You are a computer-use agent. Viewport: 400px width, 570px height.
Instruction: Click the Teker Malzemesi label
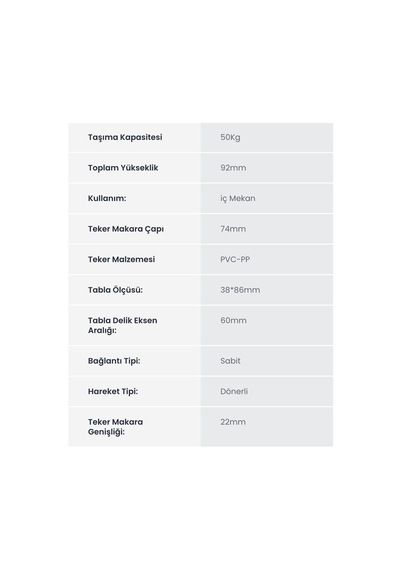click(x=121, y=260)
